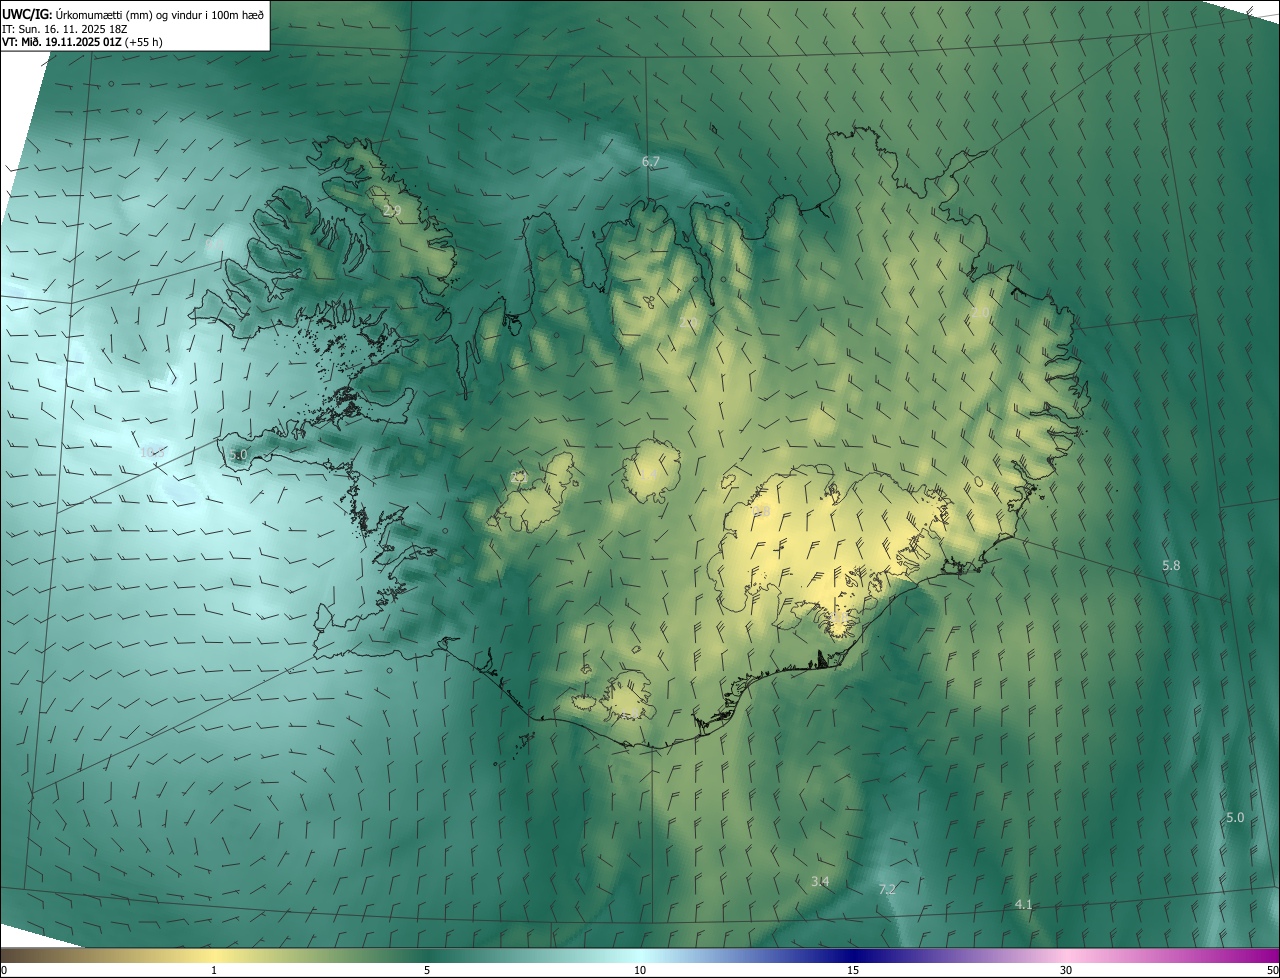The width and height of the screenshot is (1280, 978).
Task: Click the 15 tick on the colorbar
Action: pos(853,970)
